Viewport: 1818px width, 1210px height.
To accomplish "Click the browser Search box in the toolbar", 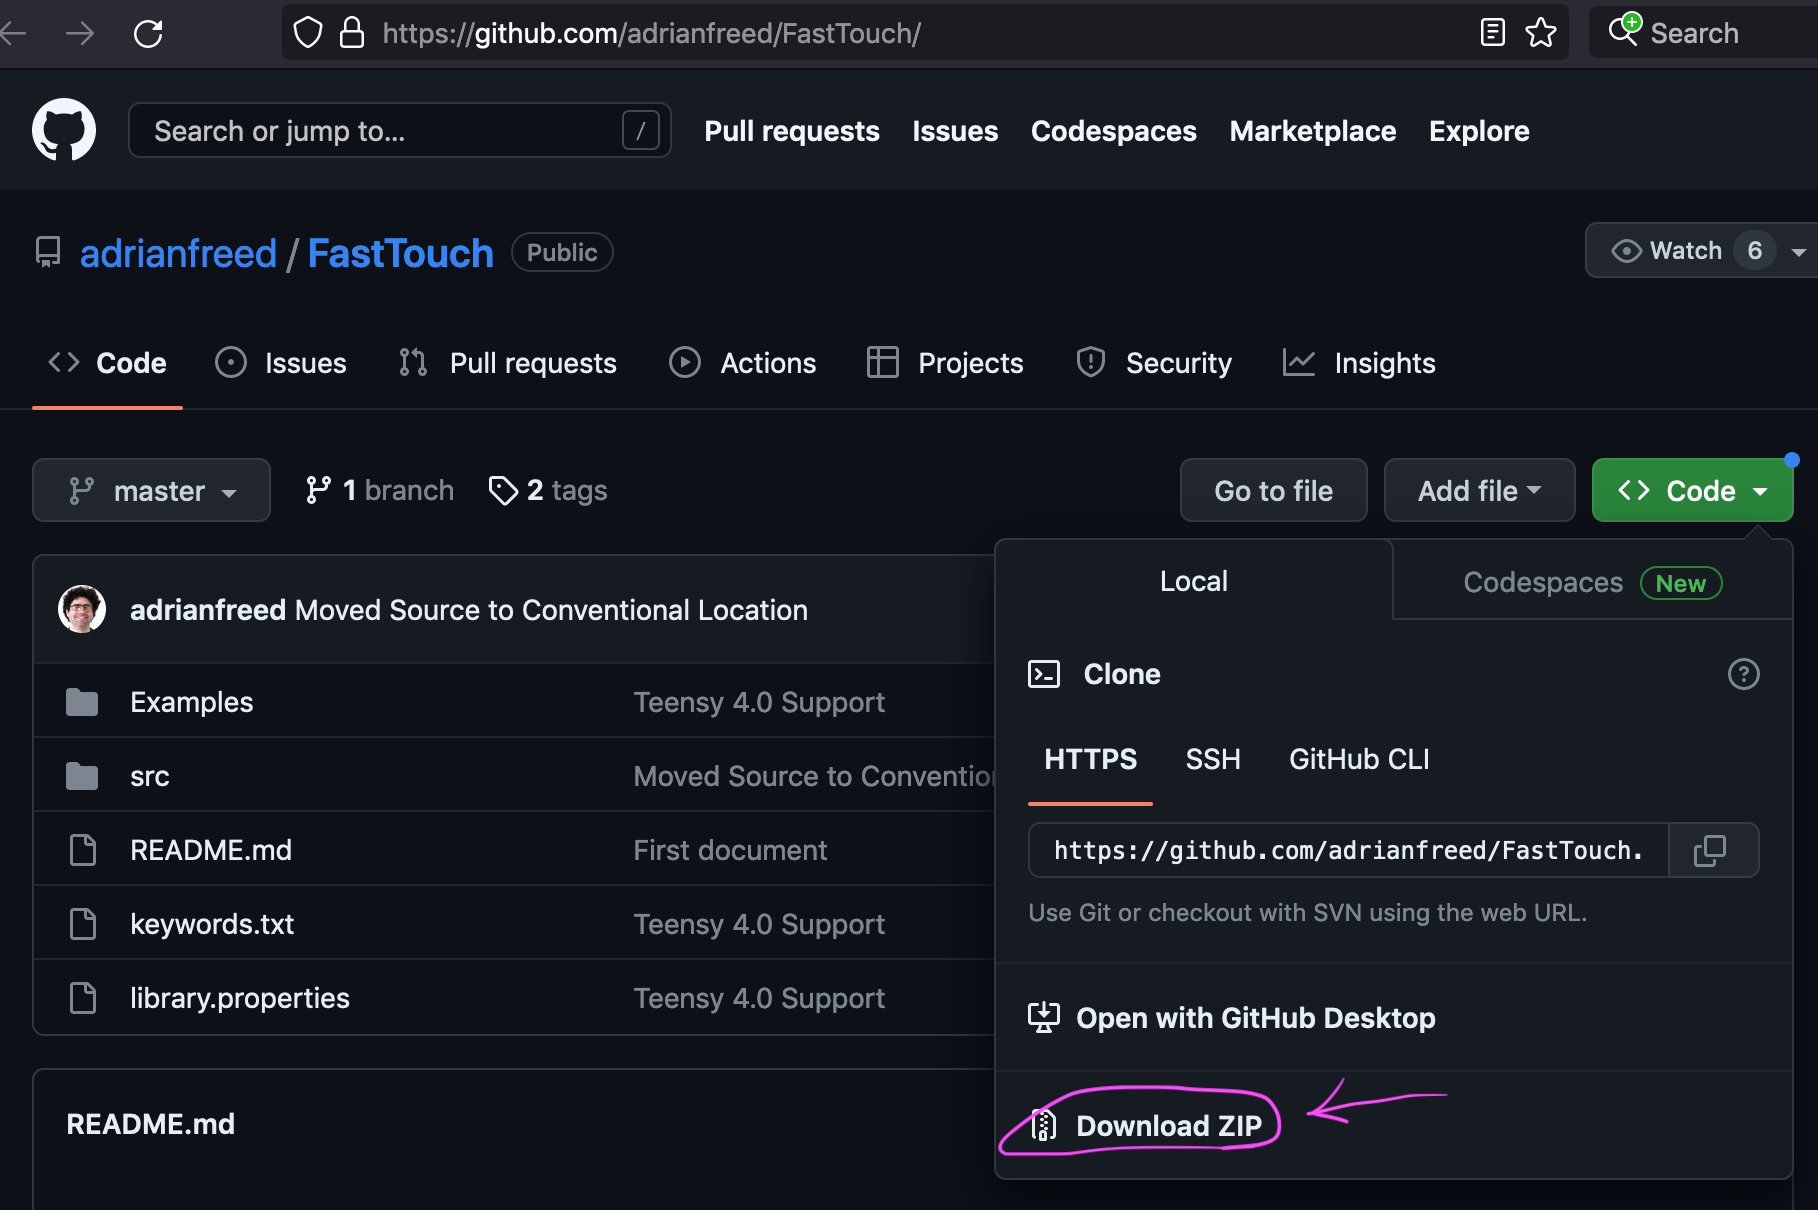I will [x=1703, y=33].
